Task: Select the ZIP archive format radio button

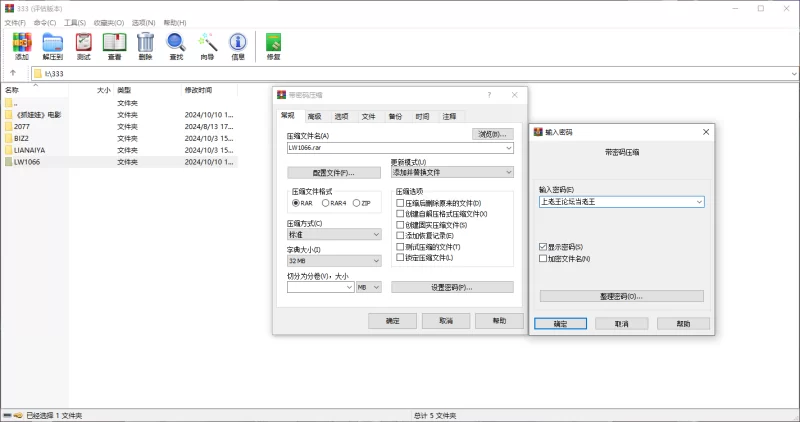Action: click(x=356, y=203)
